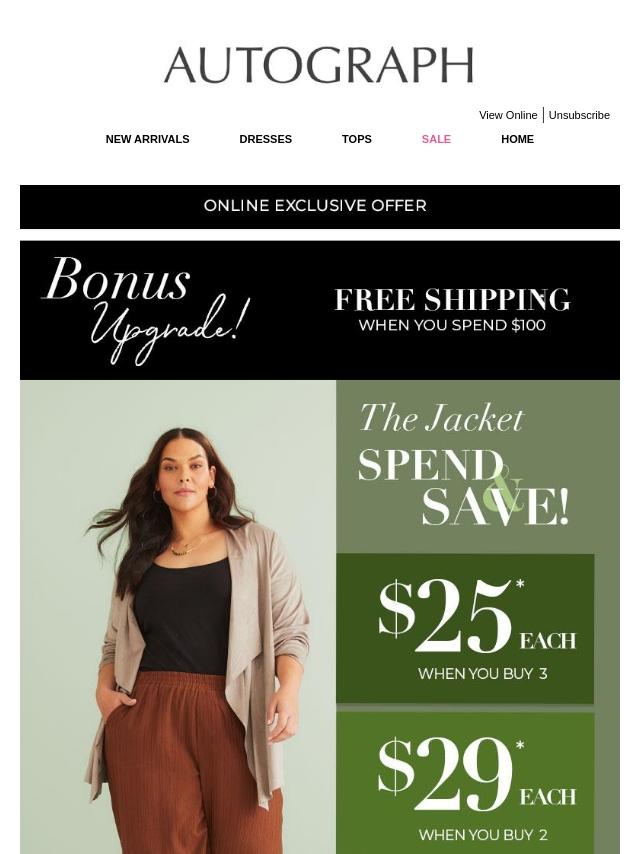The height and width of the screenshot is (854, 640).
Task: Click 'The Jacket' heading
Action: [441, 418]
